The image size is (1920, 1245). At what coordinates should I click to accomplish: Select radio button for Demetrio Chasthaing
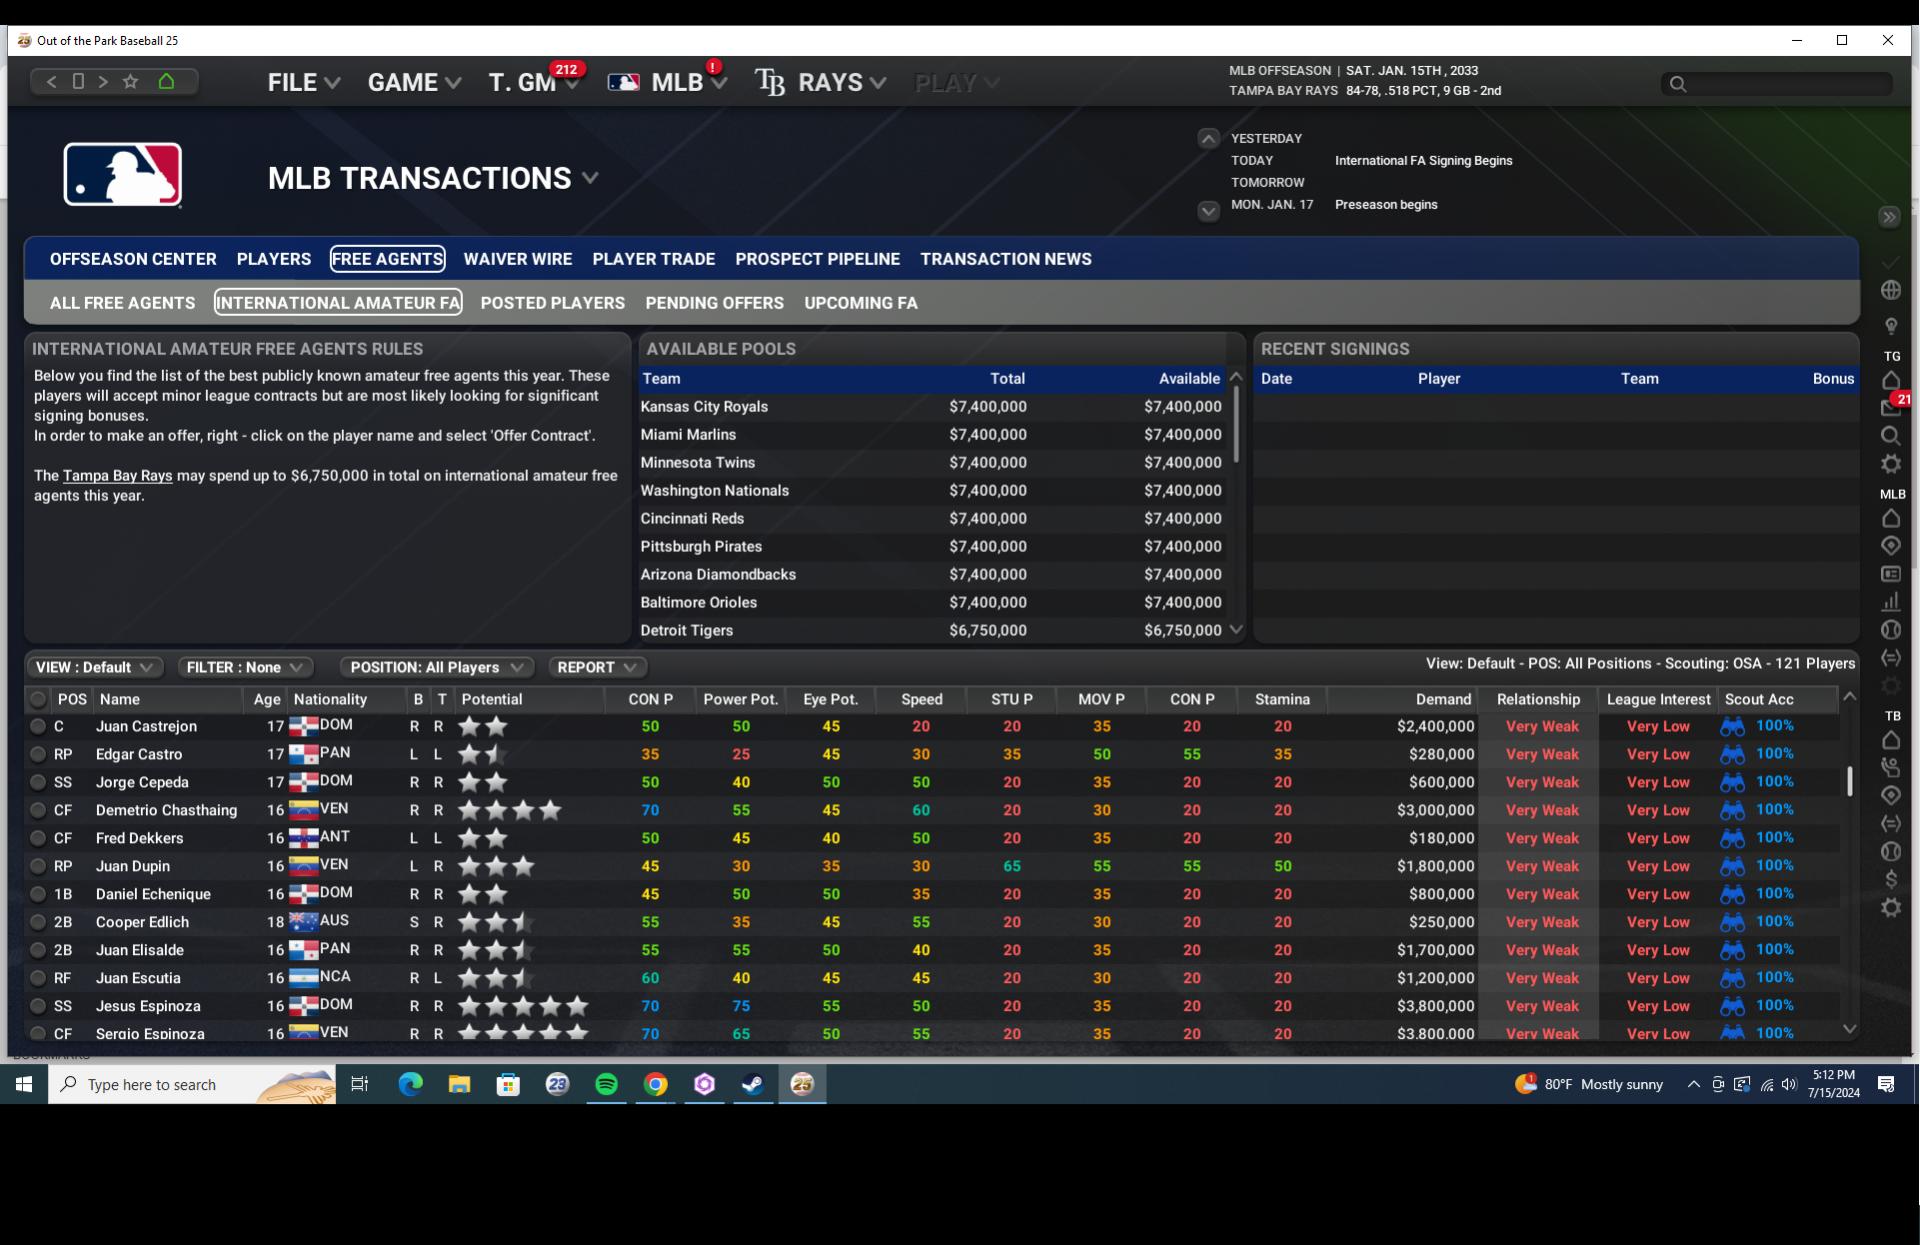pos(38,811)
